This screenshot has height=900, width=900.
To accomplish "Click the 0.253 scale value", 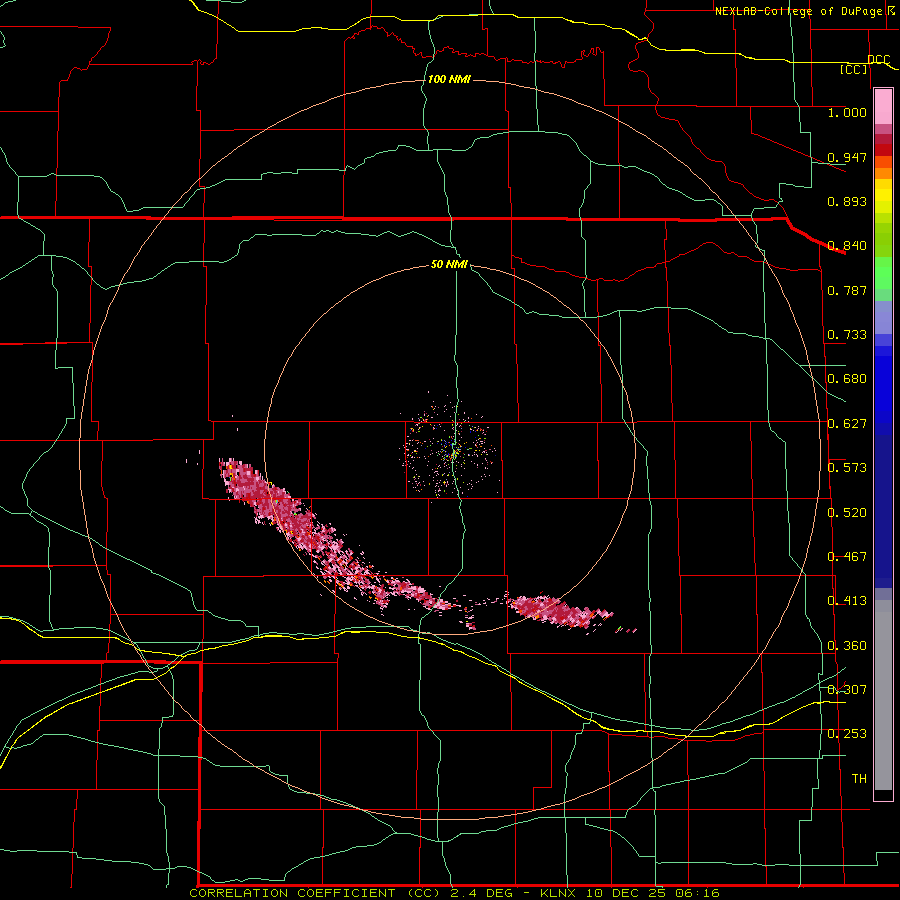I will (x=847, y=734).
